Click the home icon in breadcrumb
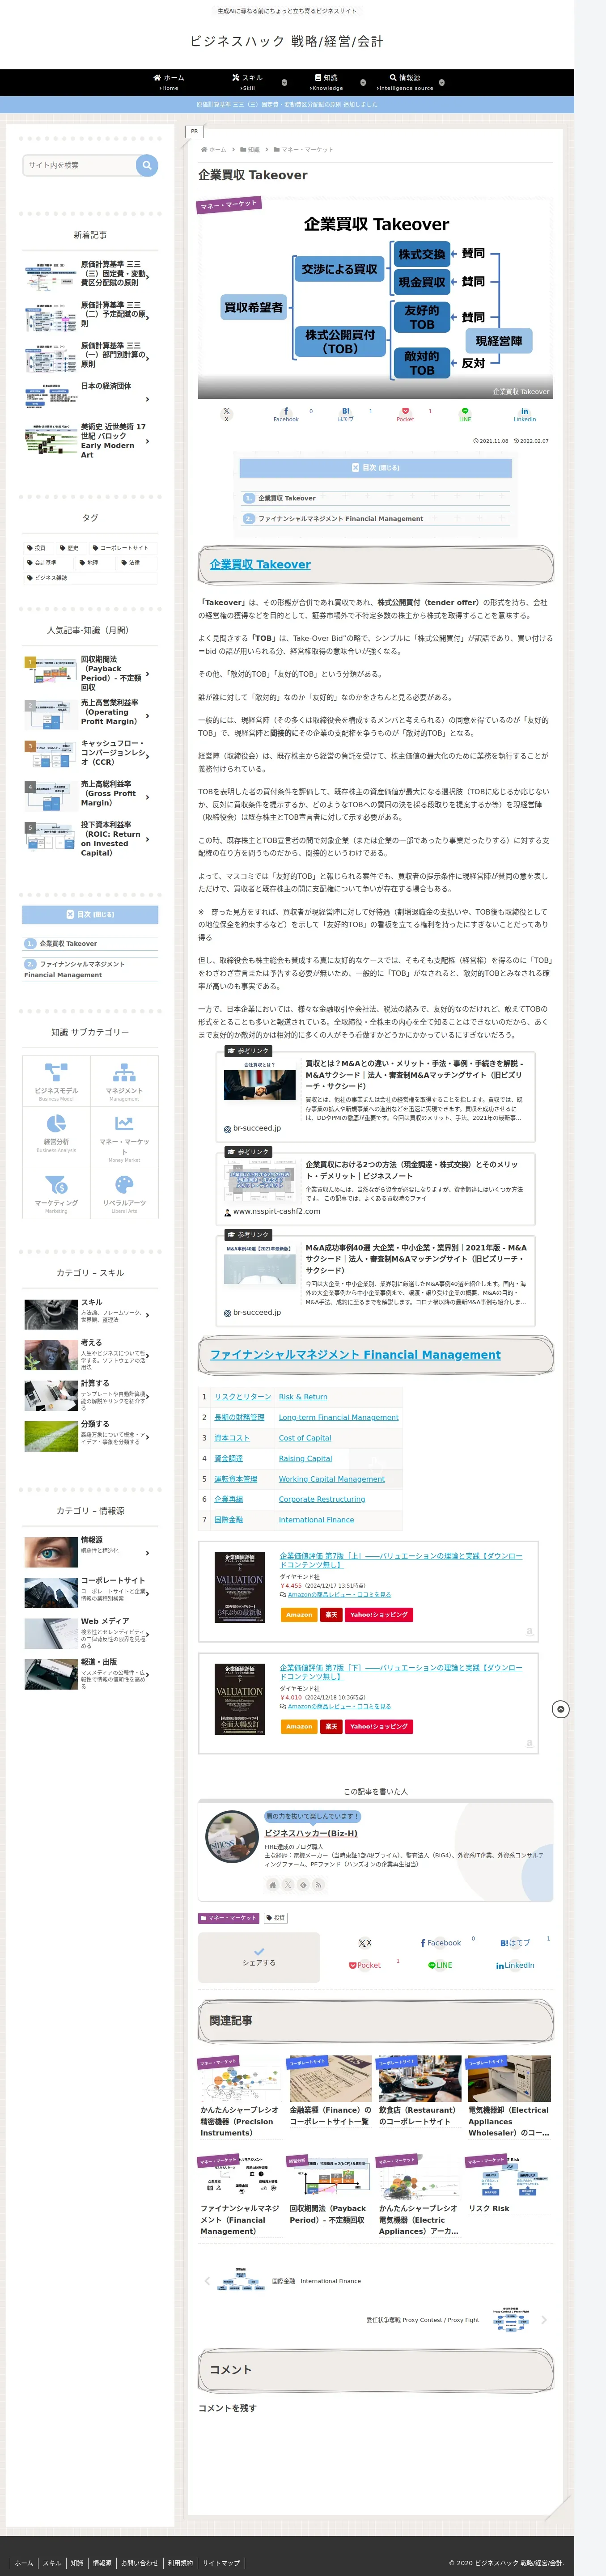This screenshot has height=2576, width=606. point(204,149)
